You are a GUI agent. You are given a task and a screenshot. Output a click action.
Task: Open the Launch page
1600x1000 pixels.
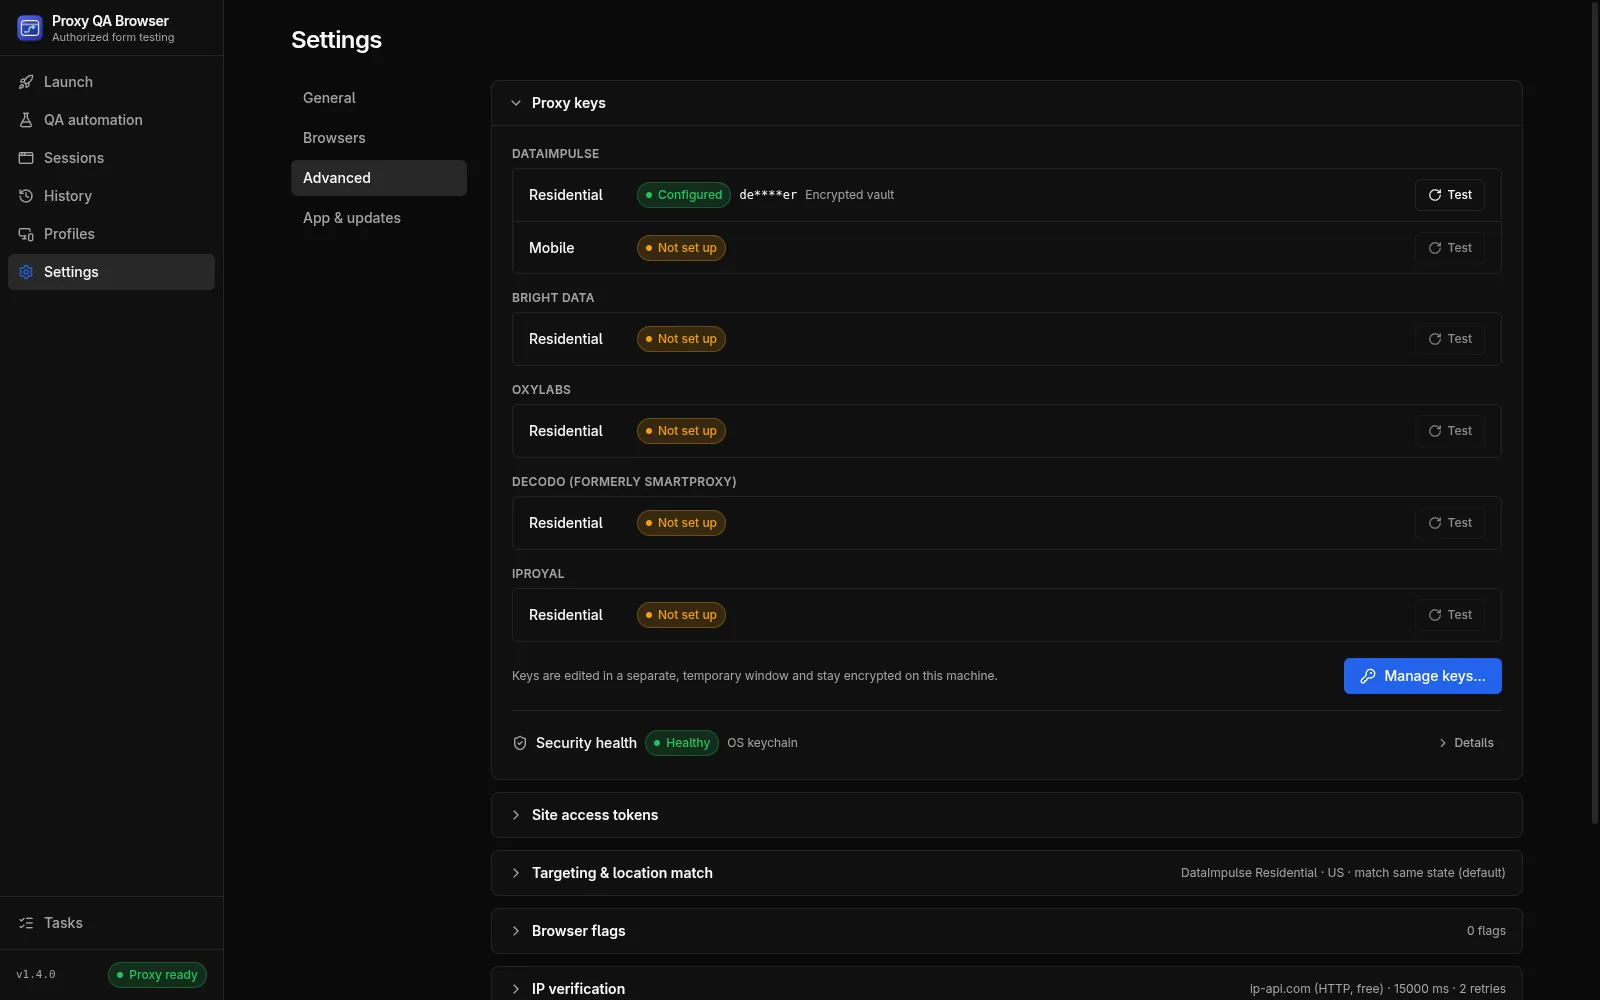[x=111, y=82]
